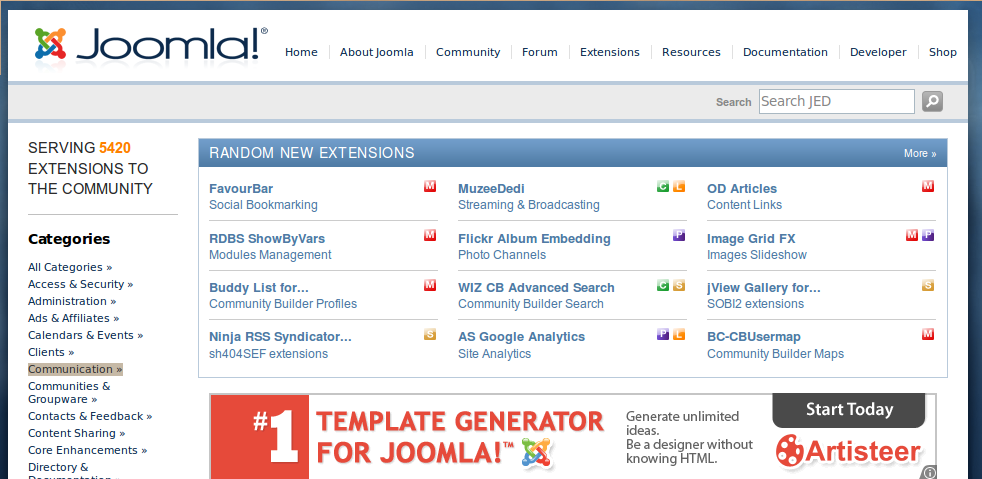Open Ads & Affiliates » category
Viewport: 982px width, 479px height.
tap(74, 318)
